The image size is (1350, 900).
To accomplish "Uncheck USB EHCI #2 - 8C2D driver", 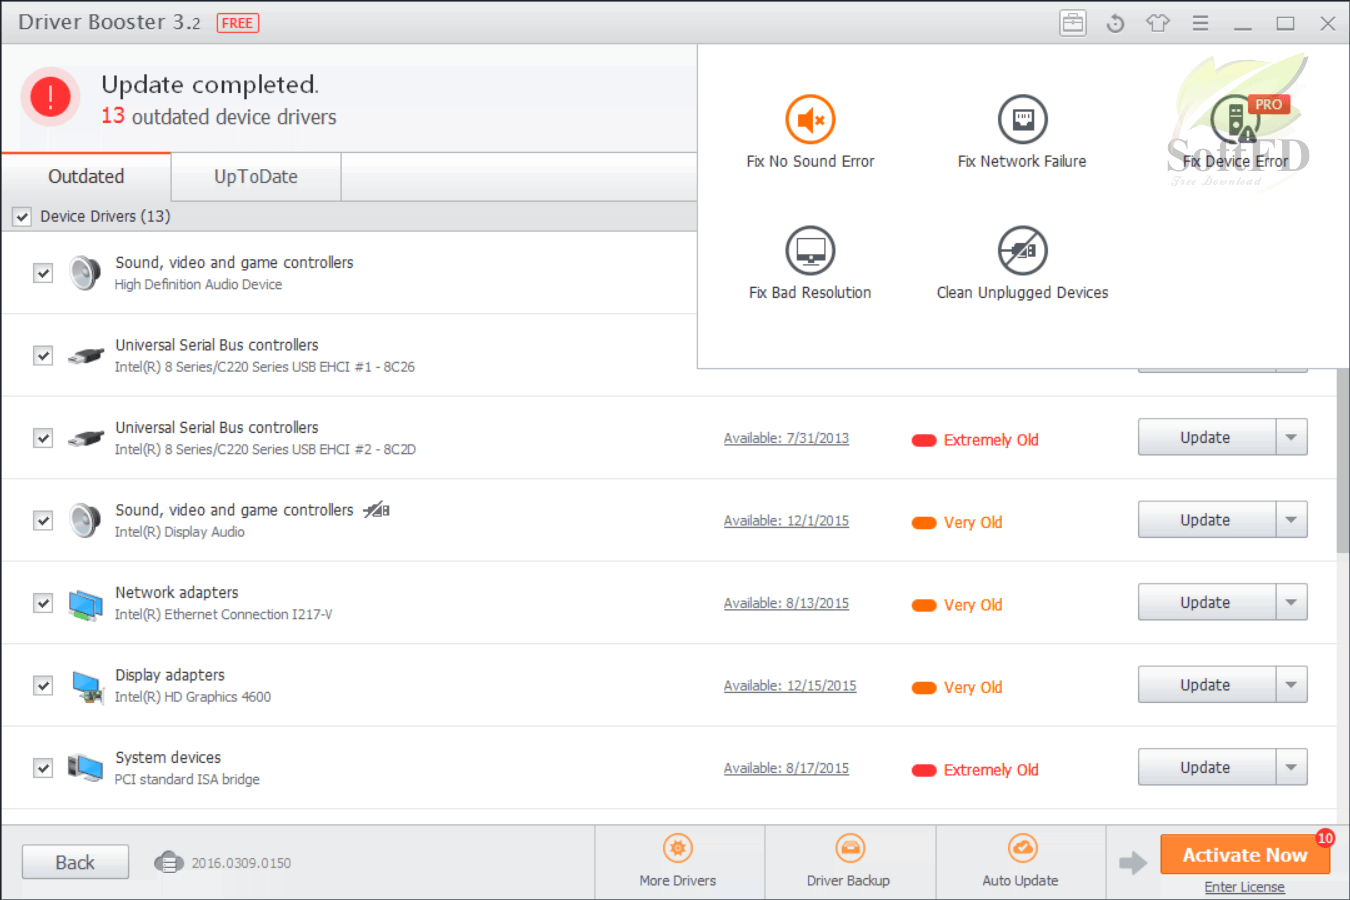I will coord(43,438).
